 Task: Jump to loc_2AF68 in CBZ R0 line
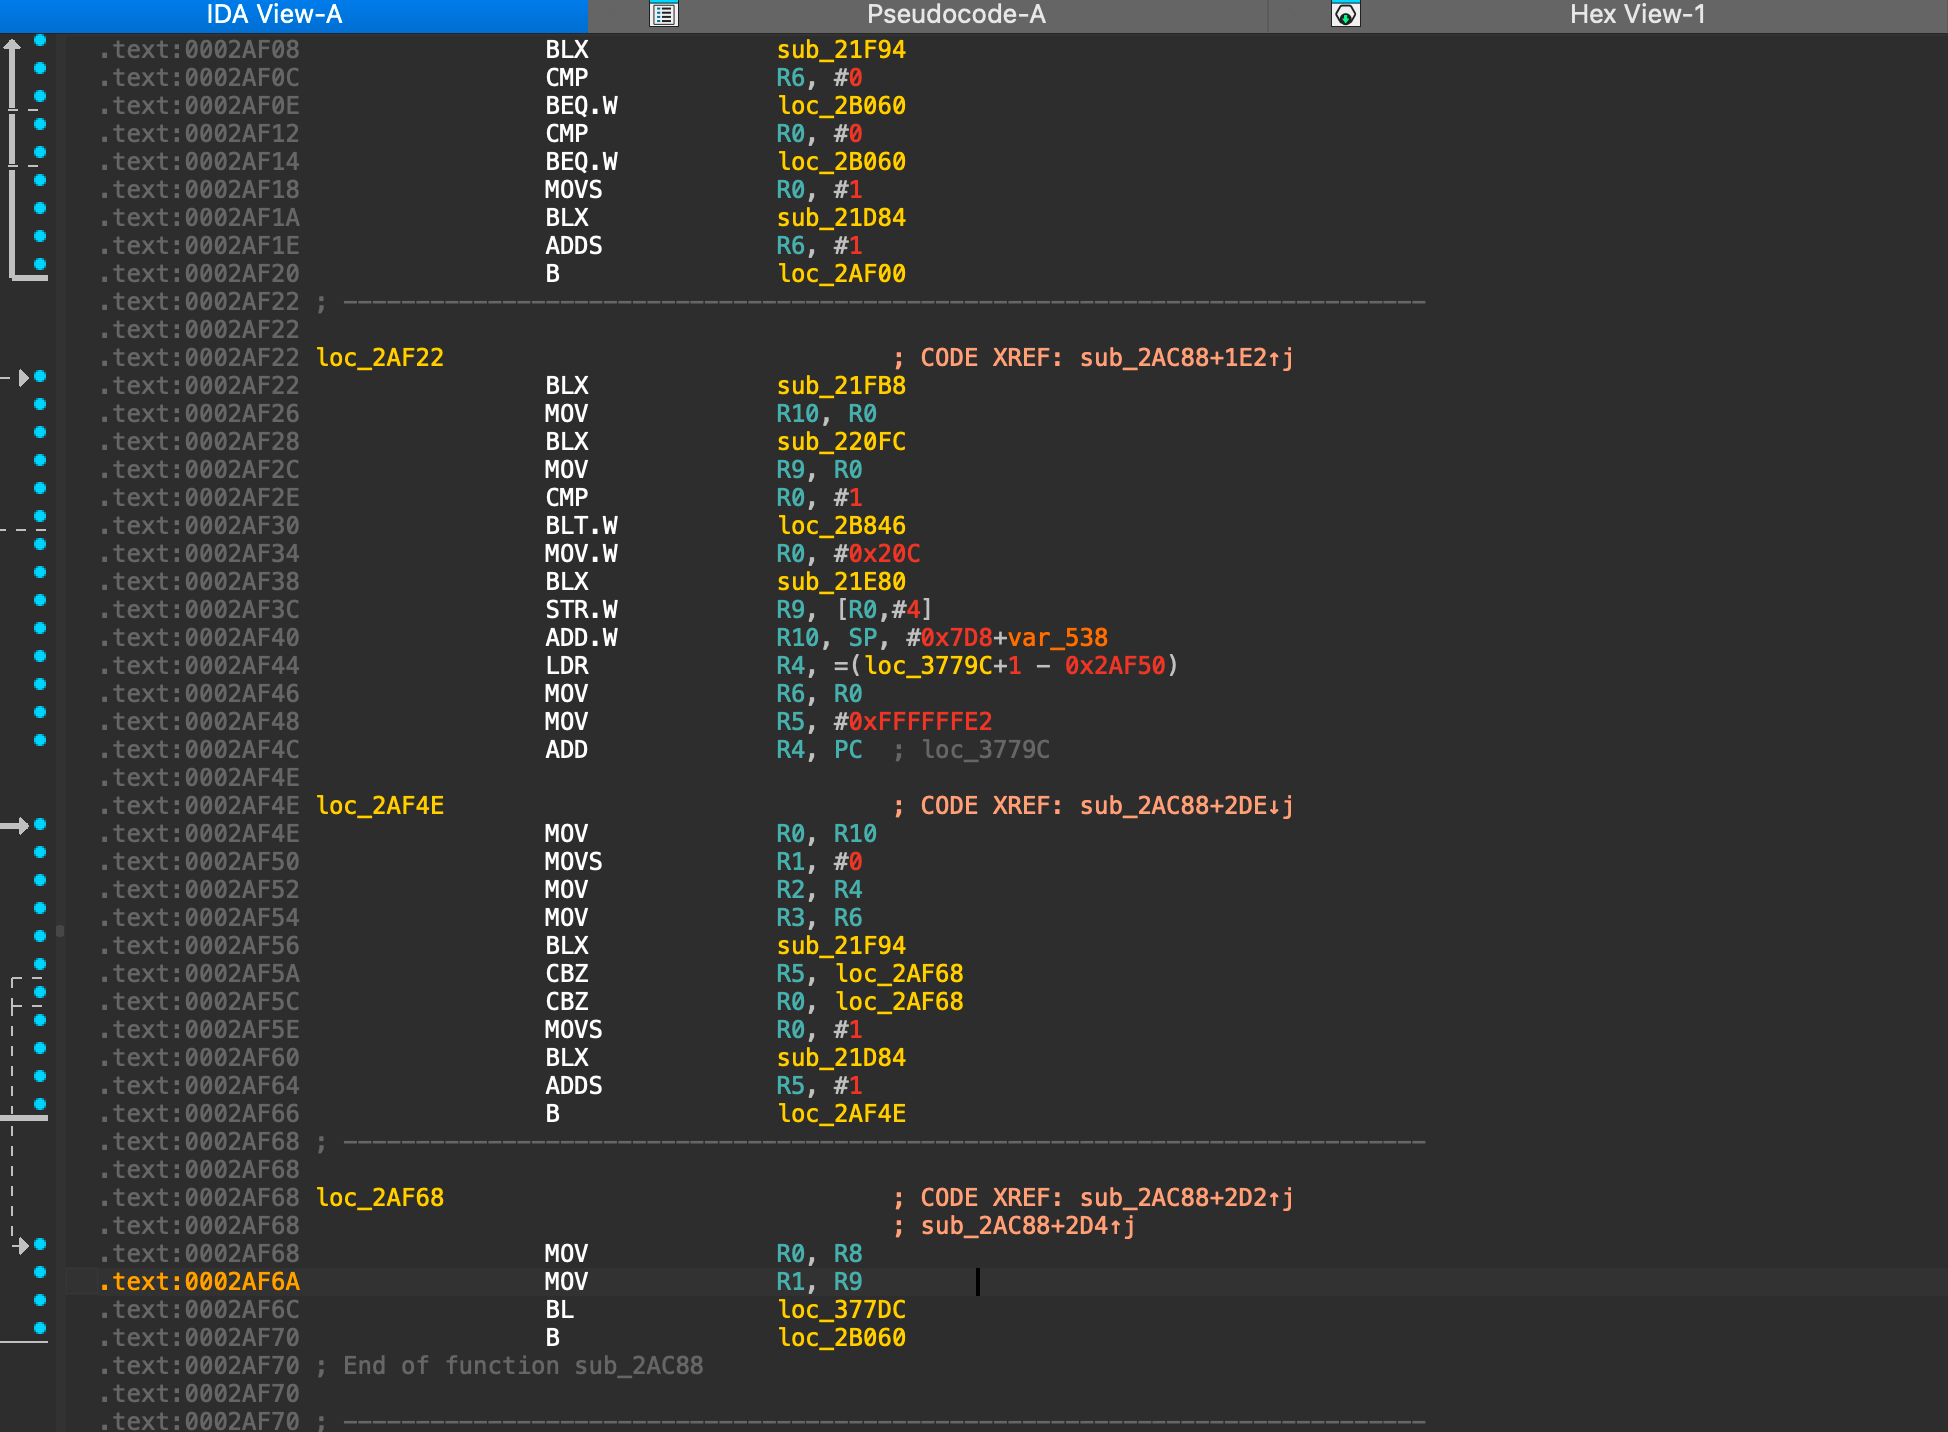pos(899,1001)
